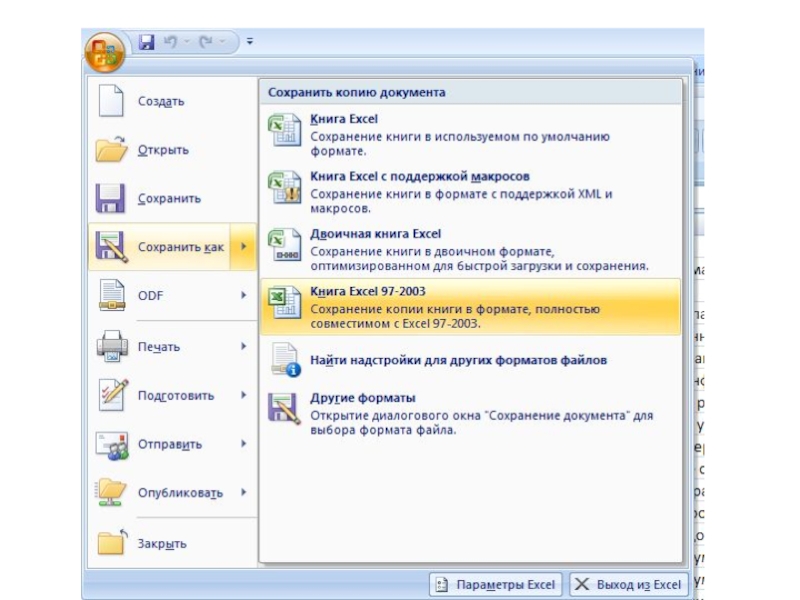Select the Открыть menu entry
The height and width of the screenshot is (600, 800).
pos(172,149)
